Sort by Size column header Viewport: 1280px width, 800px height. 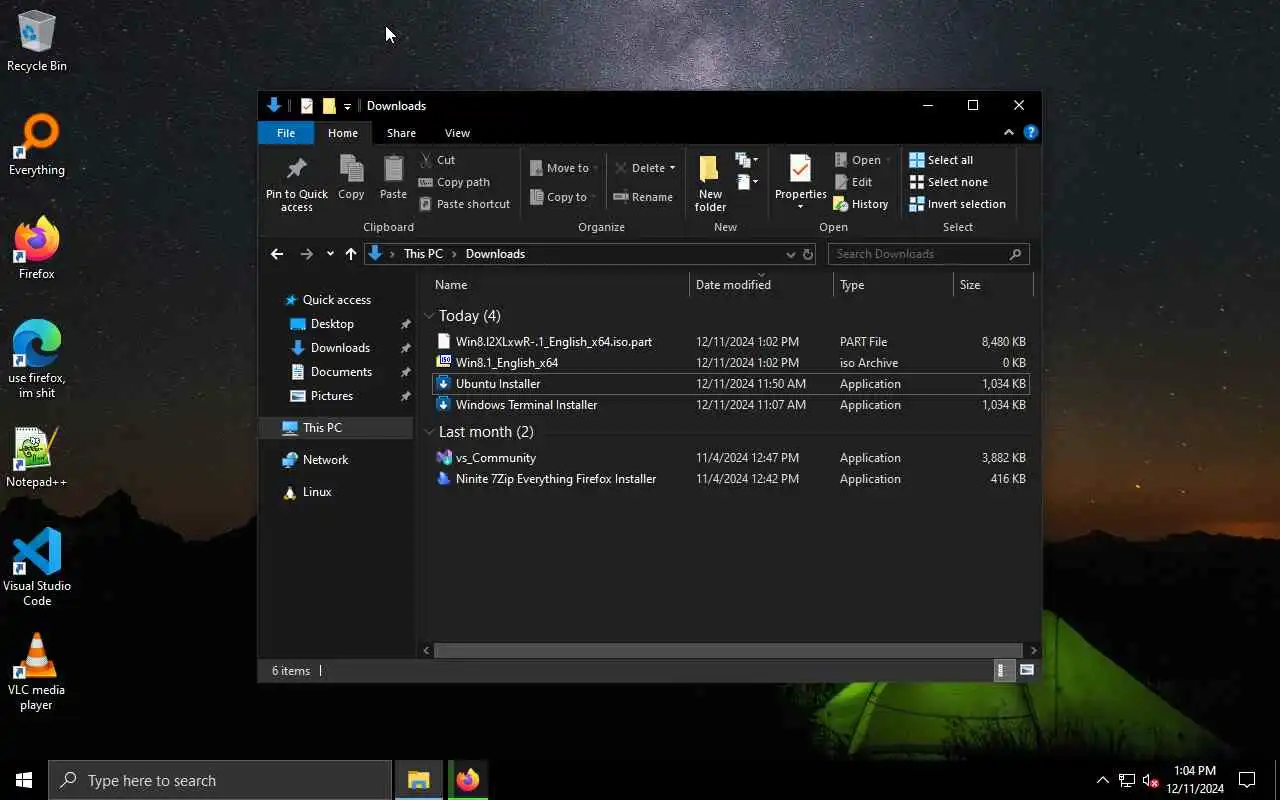coord(993,285)
